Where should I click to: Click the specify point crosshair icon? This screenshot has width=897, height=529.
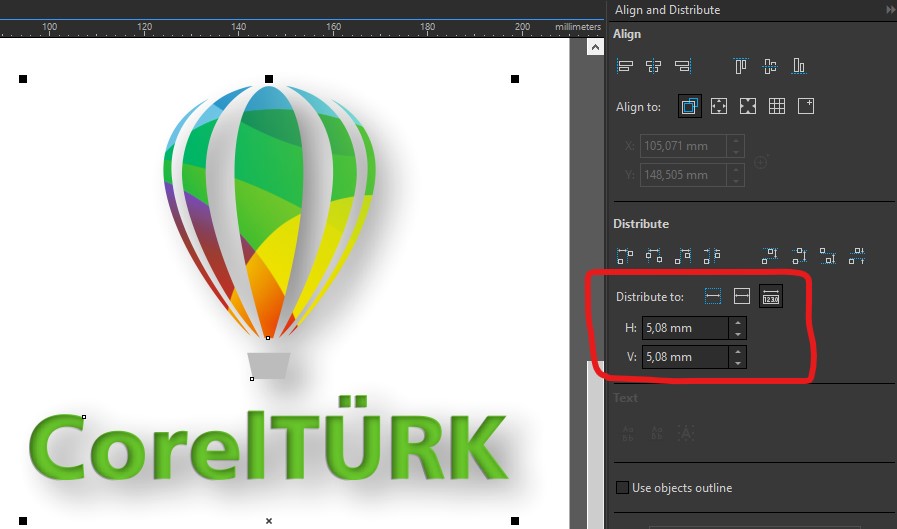(x=761, y=162)
